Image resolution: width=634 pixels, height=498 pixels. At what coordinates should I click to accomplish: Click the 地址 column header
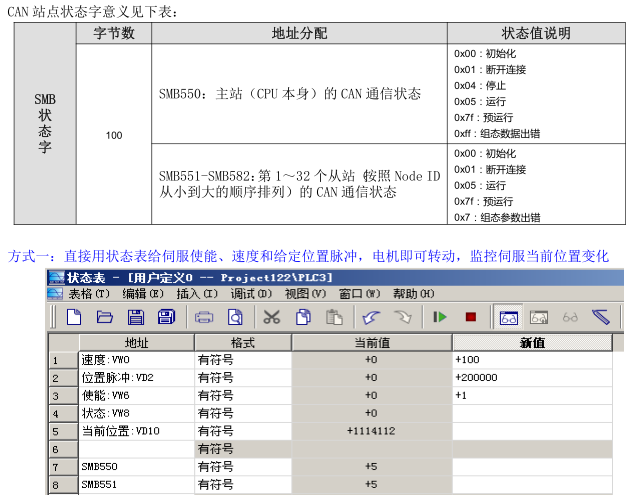click(x=137, y=343)
